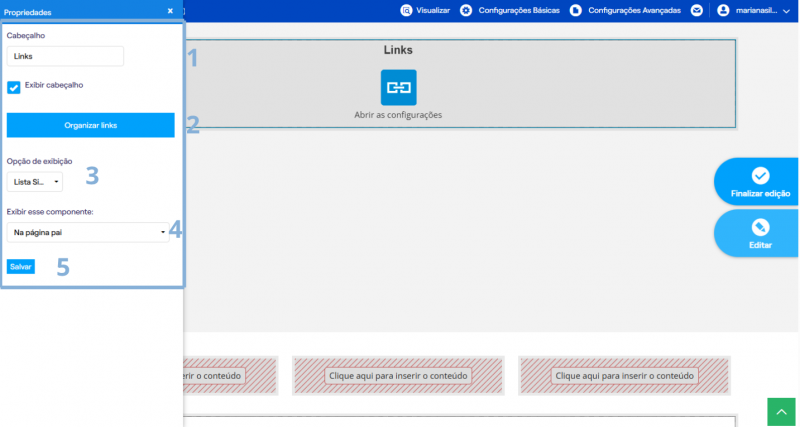Open the Opção de exibição dropdown

35,182
